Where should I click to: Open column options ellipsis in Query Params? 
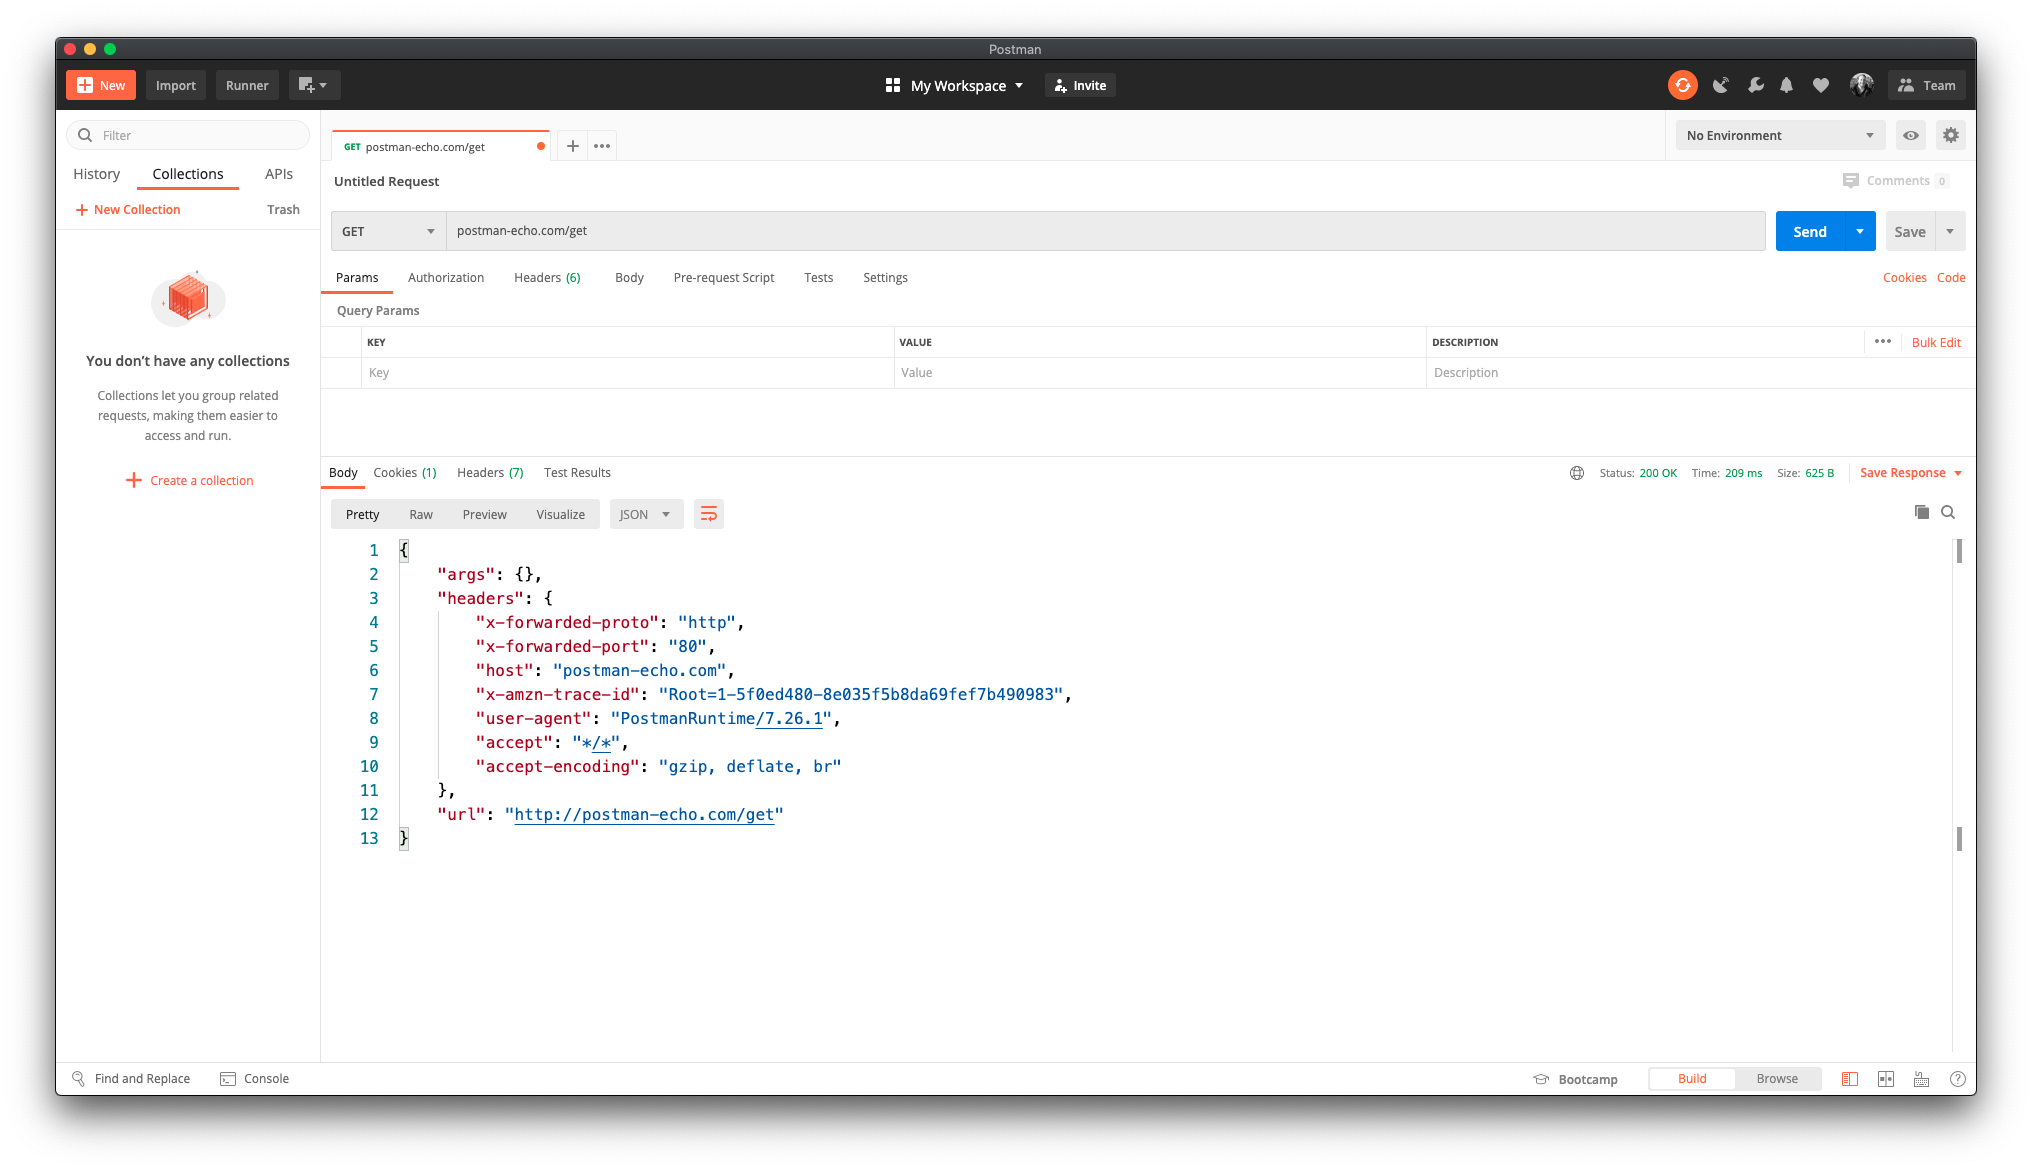(1883, 341)
